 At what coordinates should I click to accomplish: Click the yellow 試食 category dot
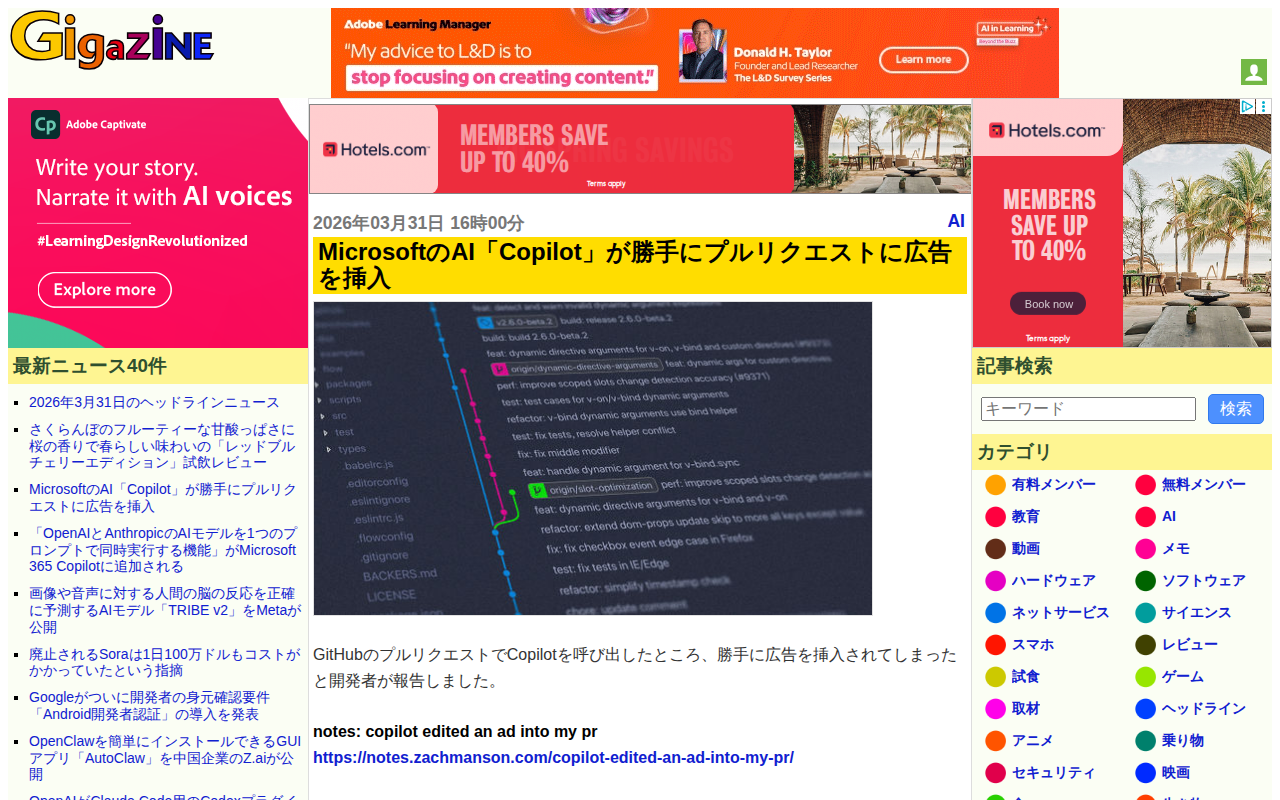click(995, 677)
